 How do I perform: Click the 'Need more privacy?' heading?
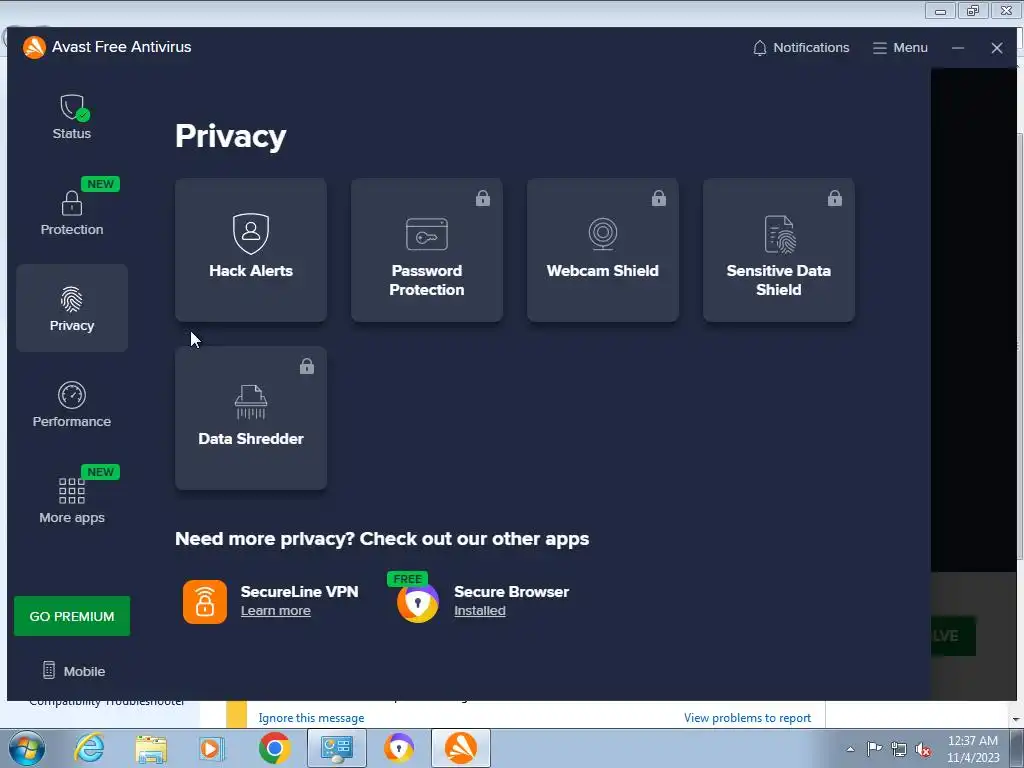point(382,539)
